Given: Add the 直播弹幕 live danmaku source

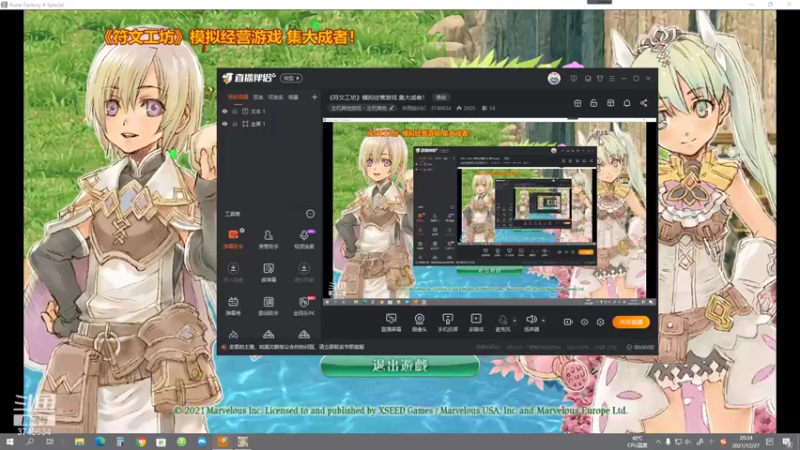Looking at the screenshot, I should (x=391, y=322).
